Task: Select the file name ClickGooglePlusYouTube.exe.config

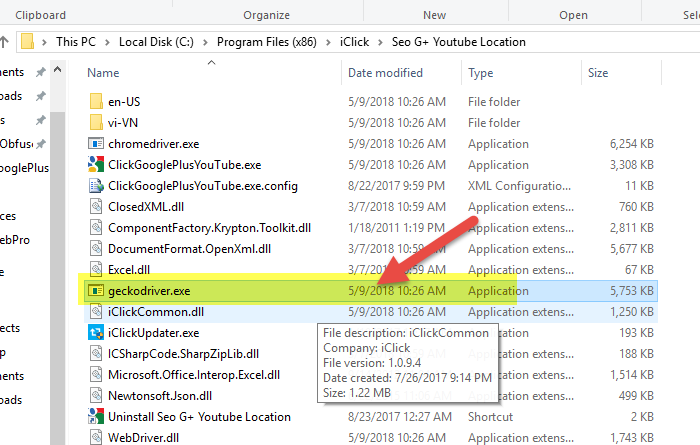Action: [x=203, y=185]
